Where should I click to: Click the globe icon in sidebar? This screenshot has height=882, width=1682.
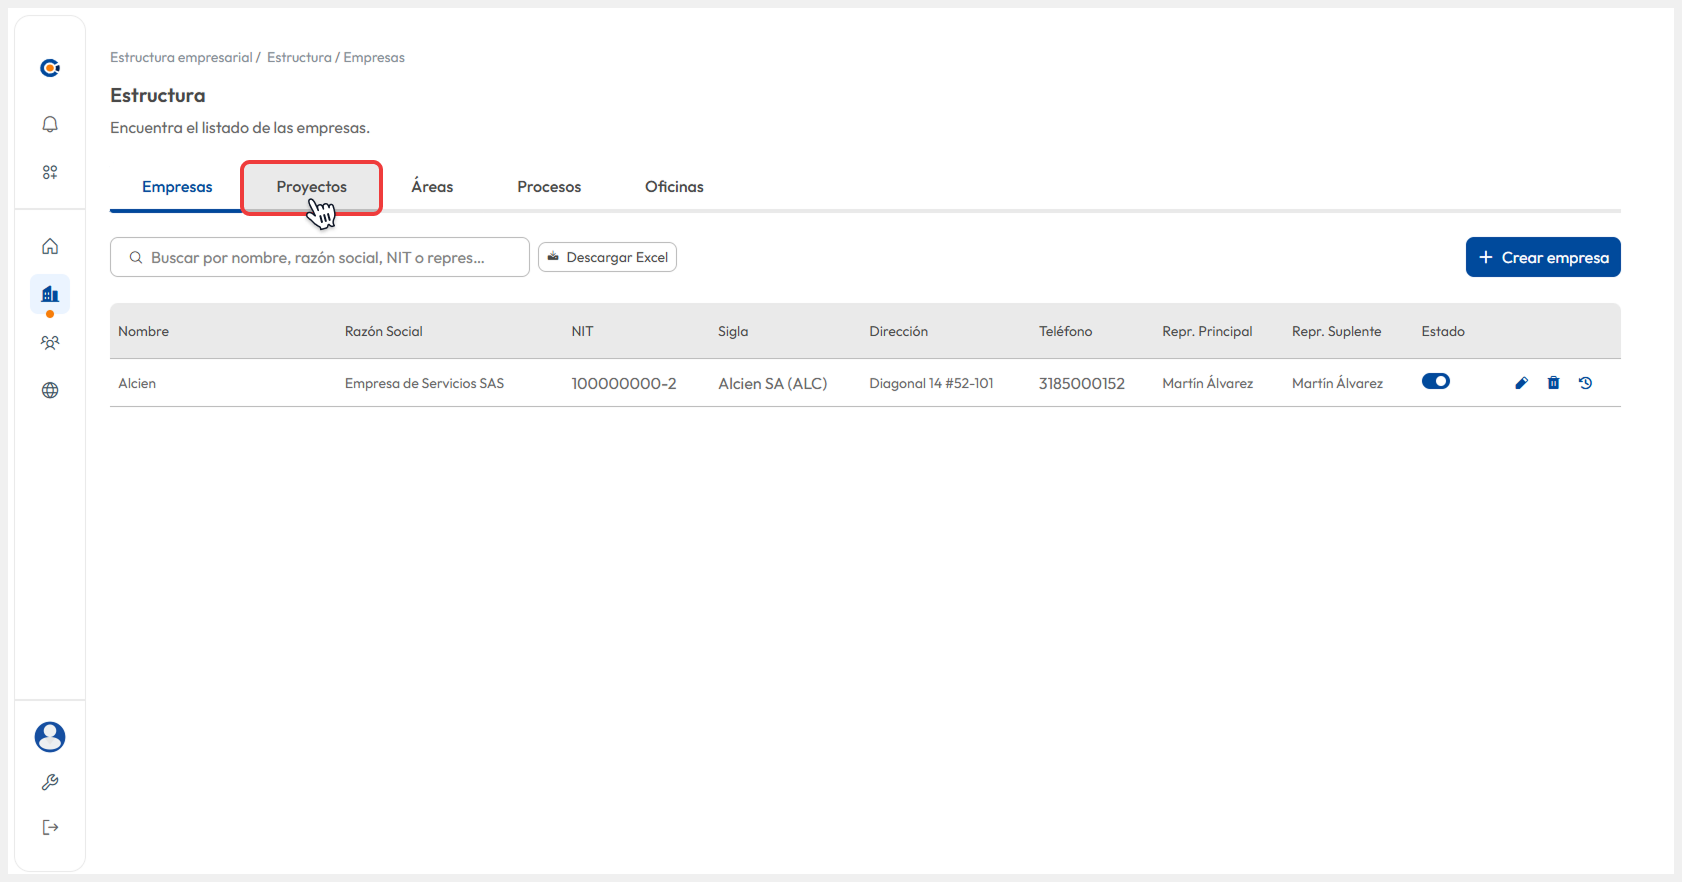coord(50,390)
